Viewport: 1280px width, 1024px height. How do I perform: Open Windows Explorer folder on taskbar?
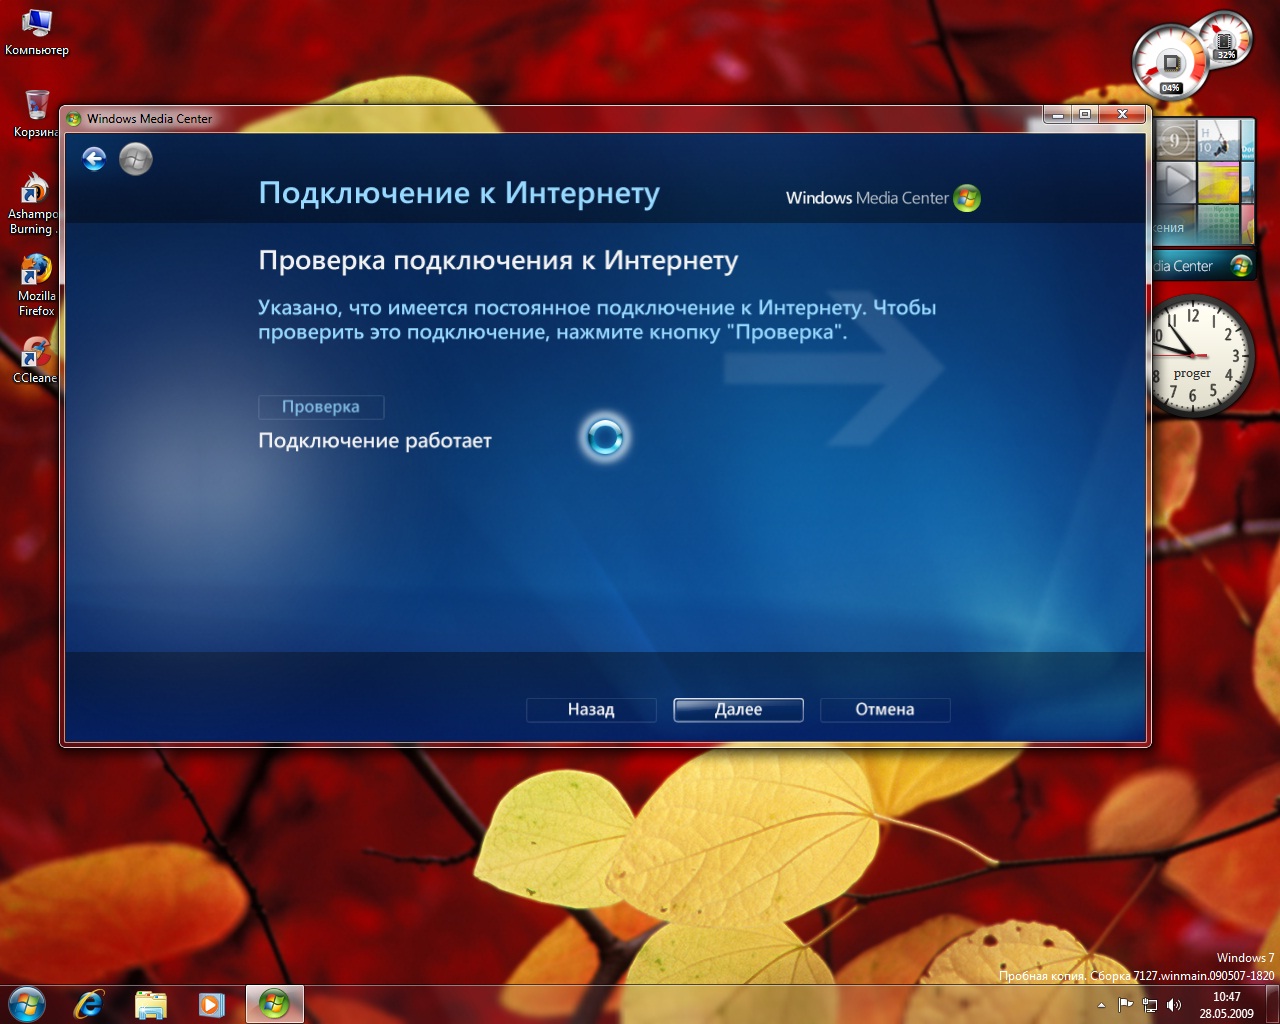tap(150, 1004)
